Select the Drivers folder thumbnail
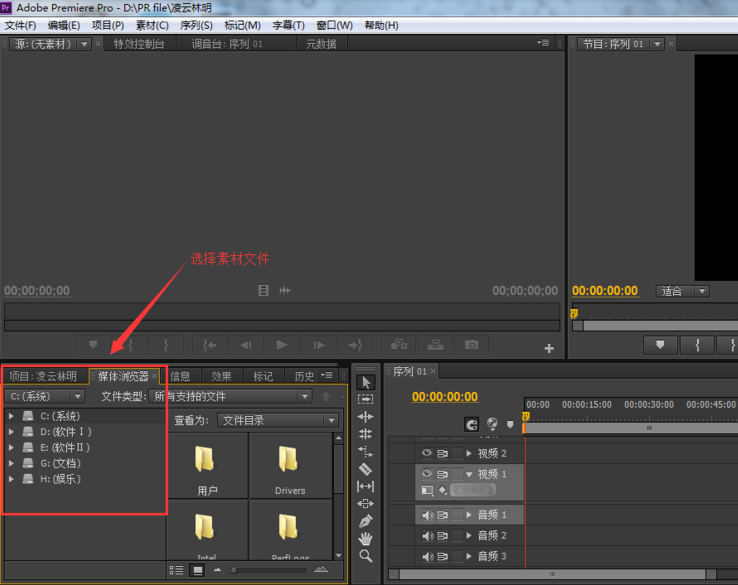The image size is (738, 585). click(290, 466)
